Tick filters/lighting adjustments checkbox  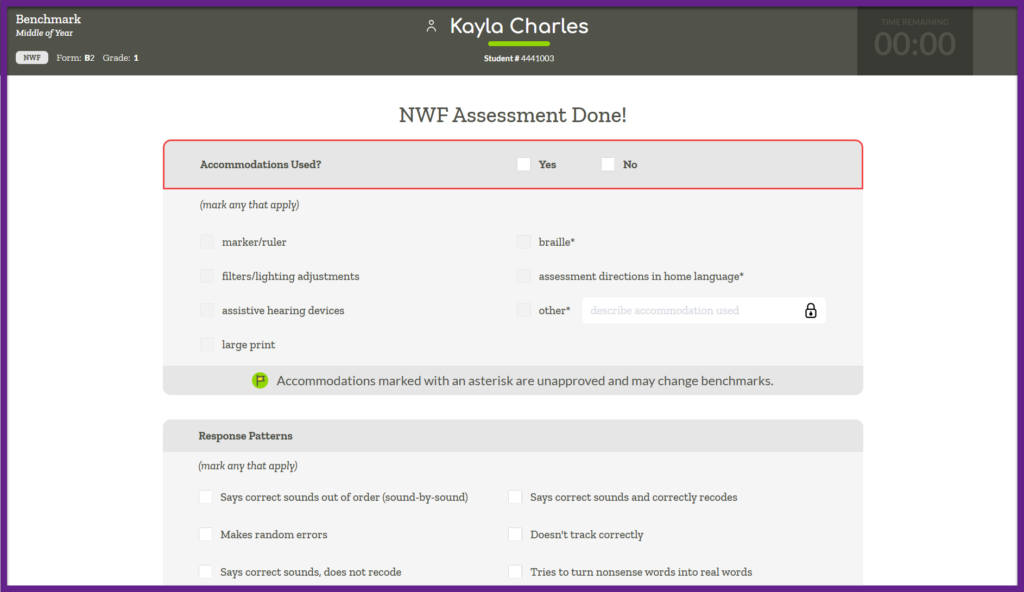point(207,276)
